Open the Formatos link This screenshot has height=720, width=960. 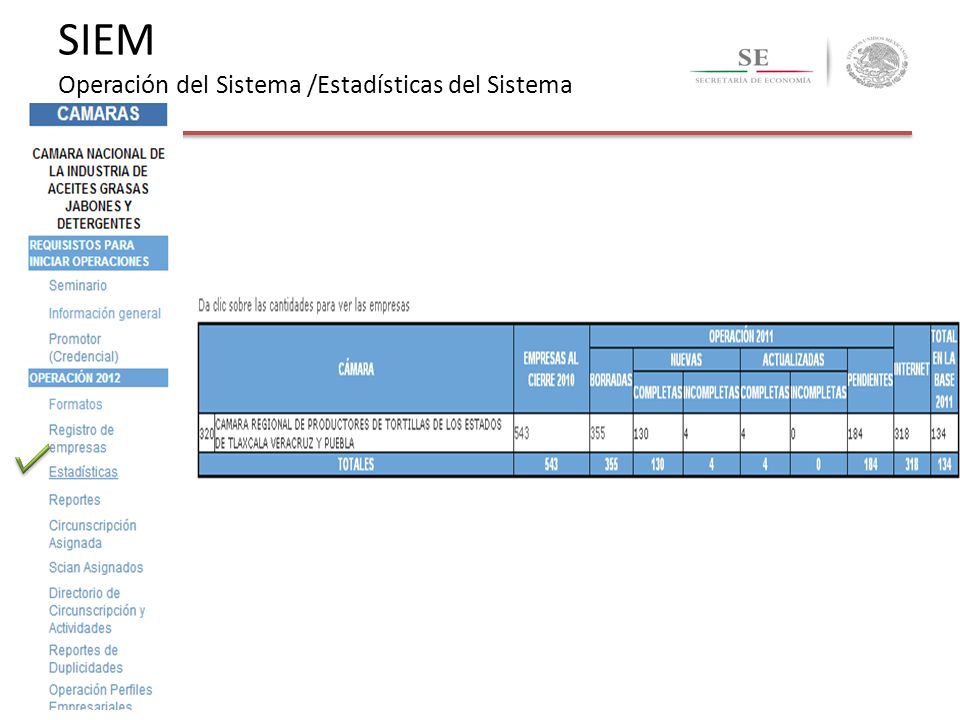pos(75,404)
